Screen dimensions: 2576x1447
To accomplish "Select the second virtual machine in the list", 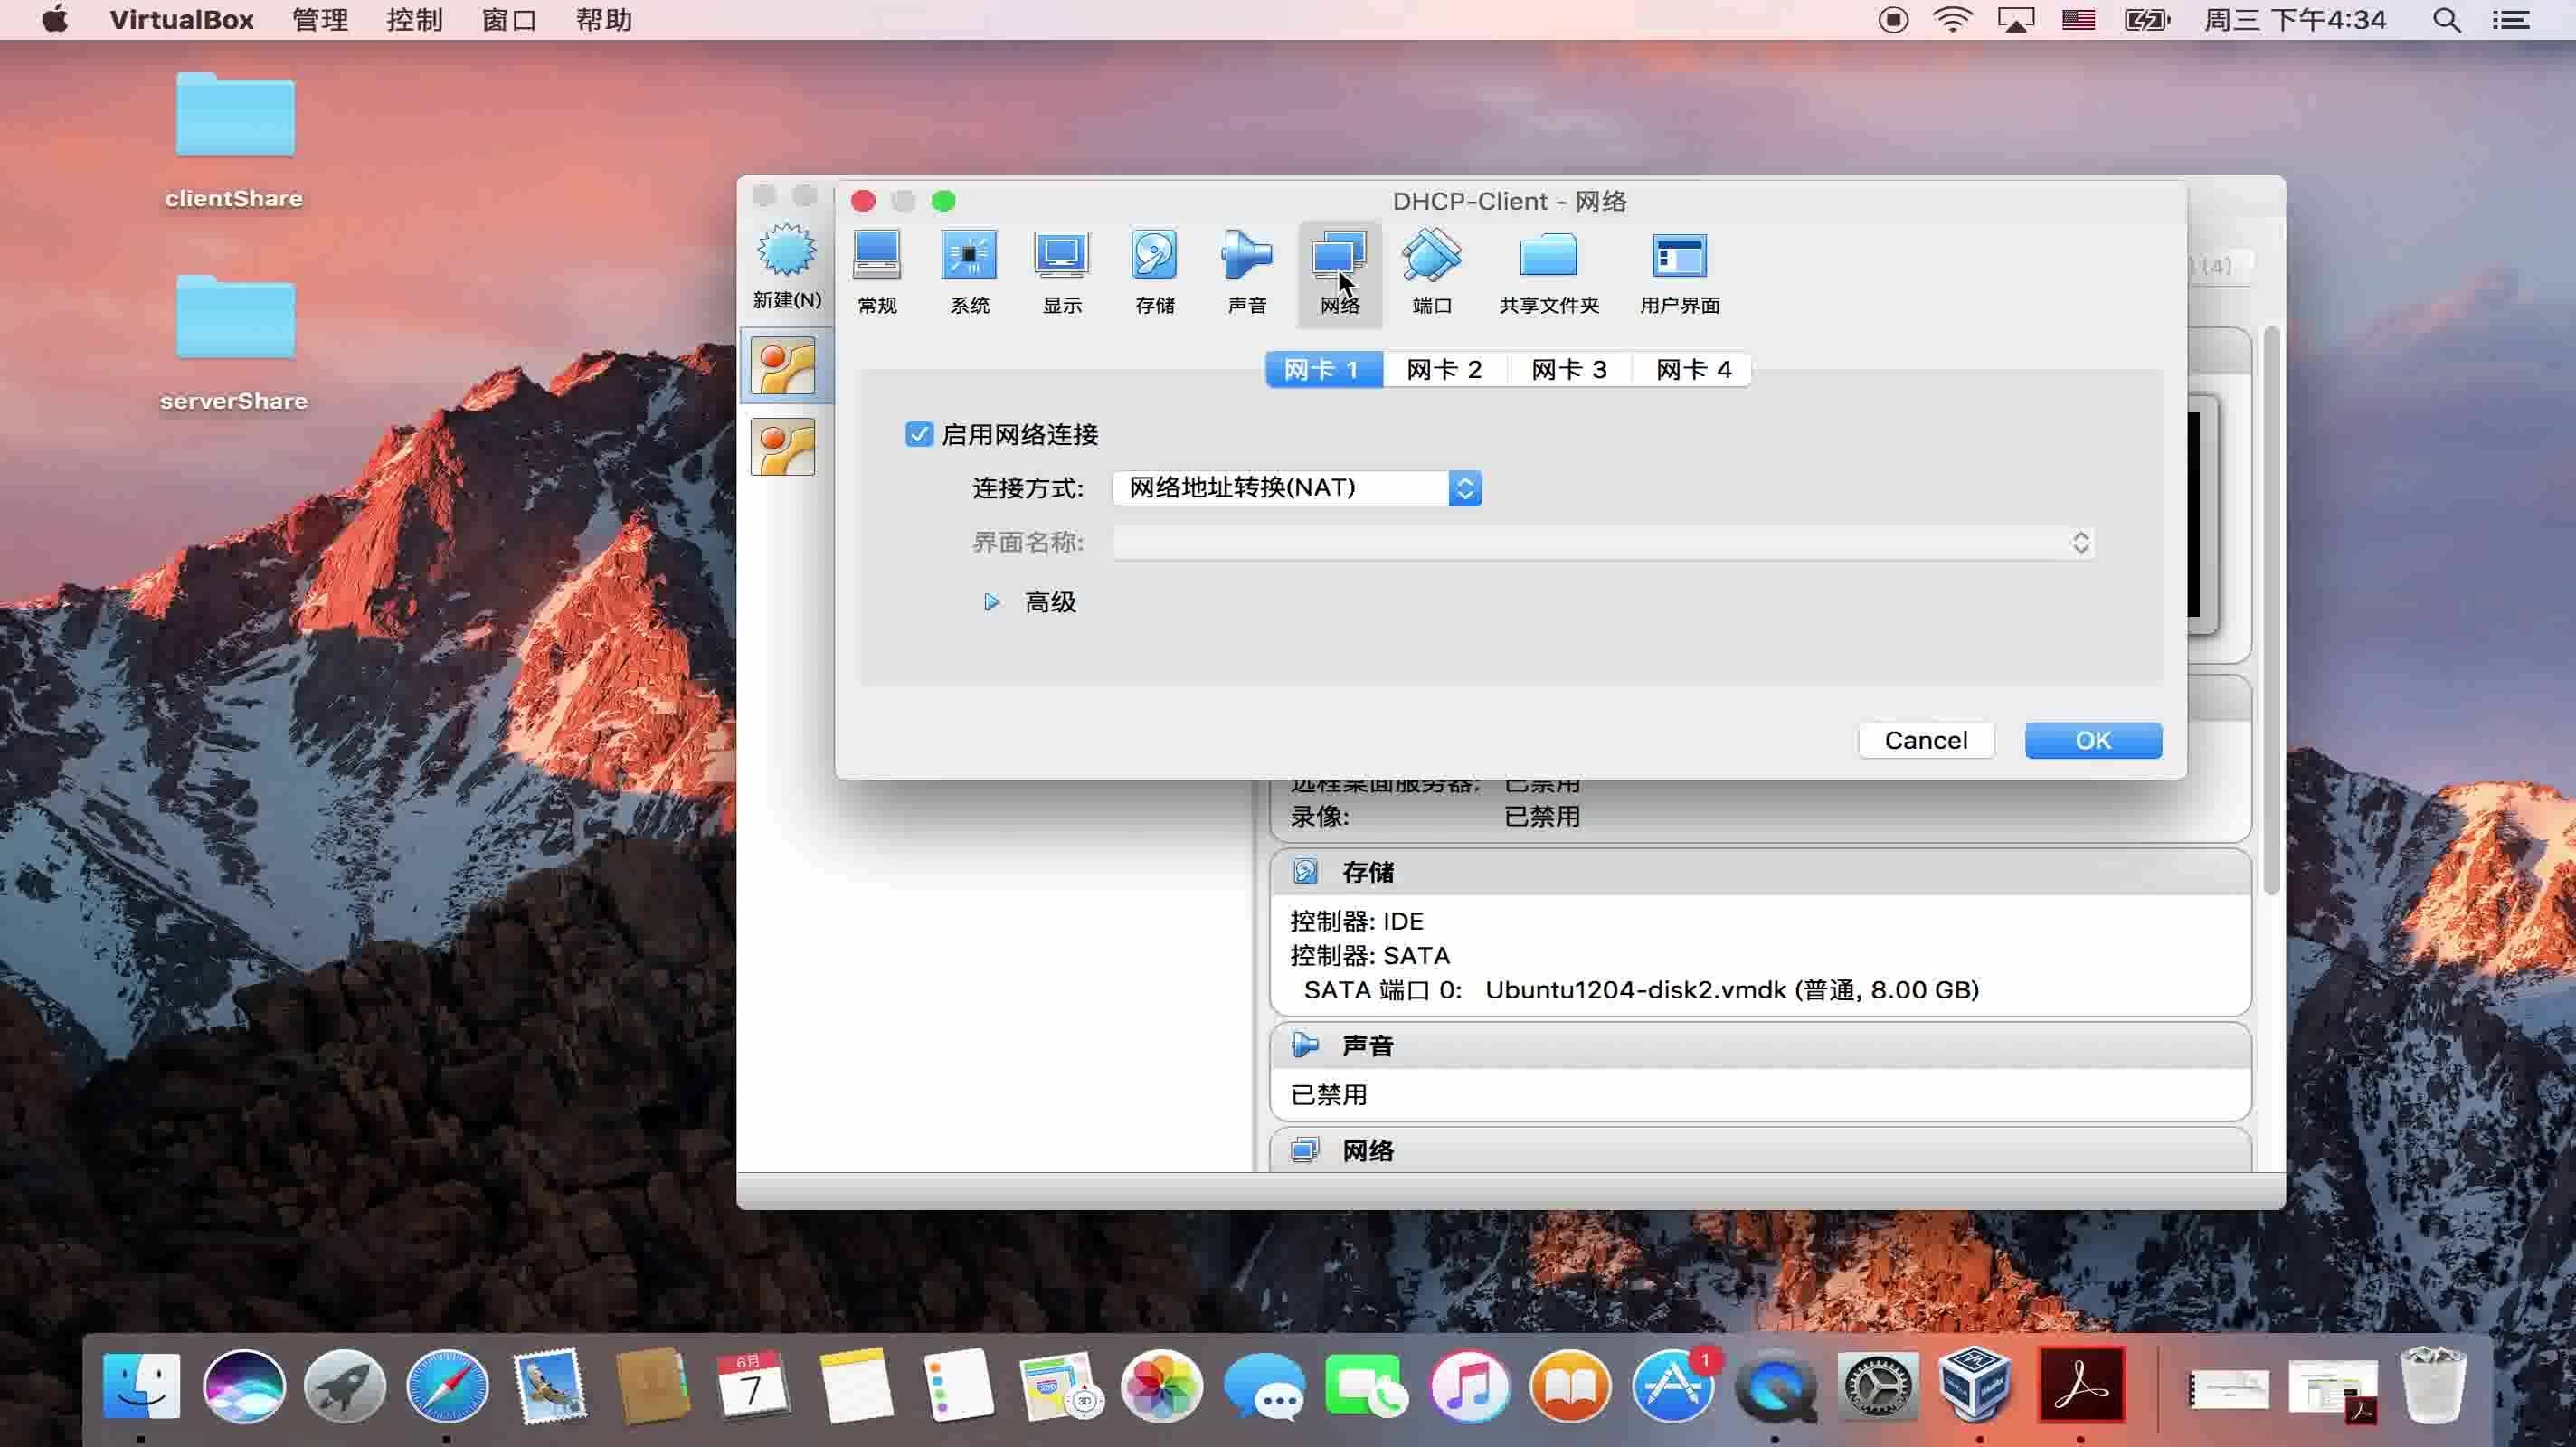I will [x=783, y=447].
